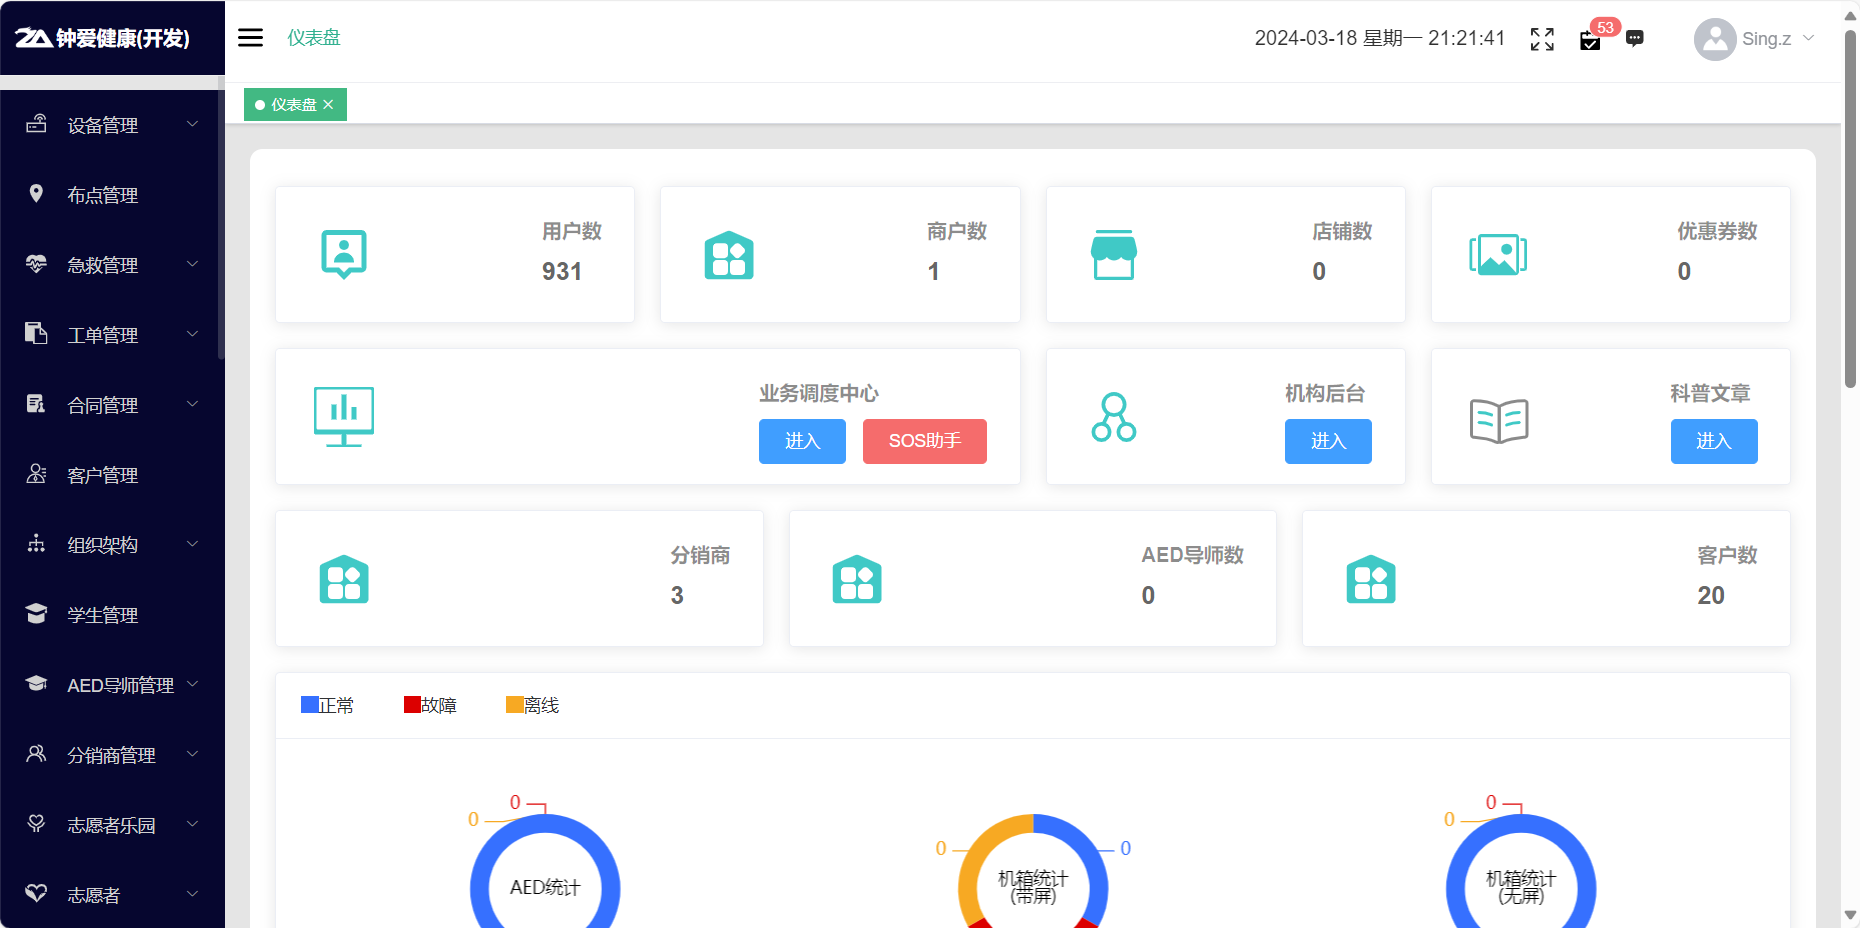
Task: Click the 客户管理 people icon
Action: [x=36, y=474]
